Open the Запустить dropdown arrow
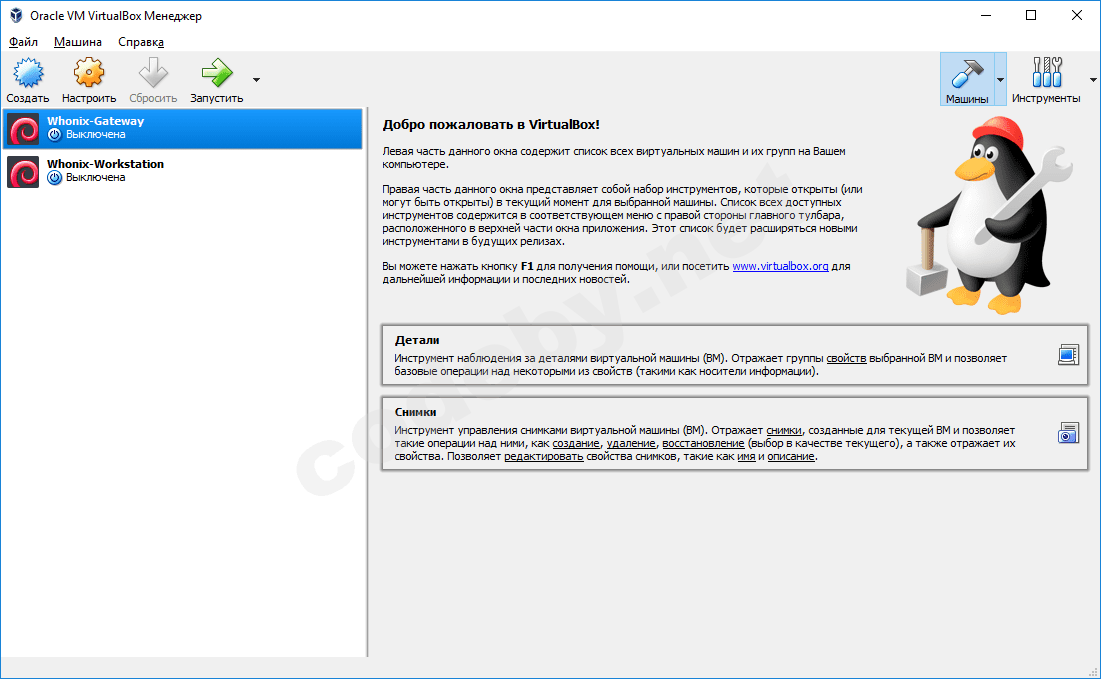Image resolution: width=1101 pixels, height=679 pixels. [x=254, y=80]
